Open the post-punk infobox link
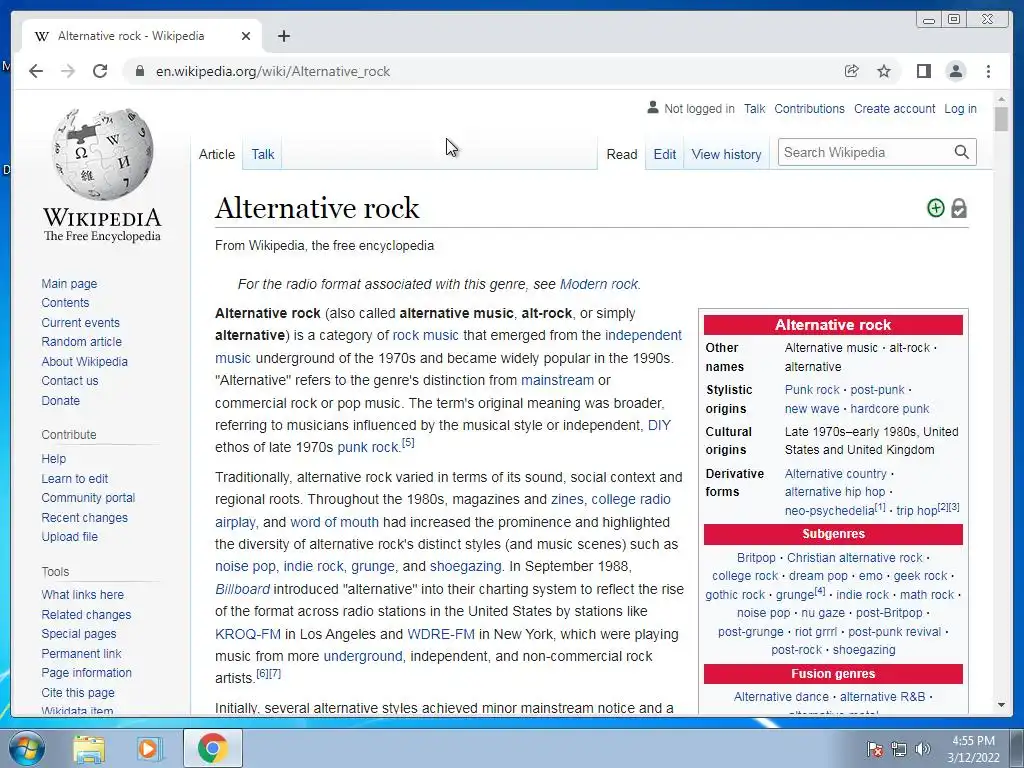The image size is (1024, 768). pos(877,389)
